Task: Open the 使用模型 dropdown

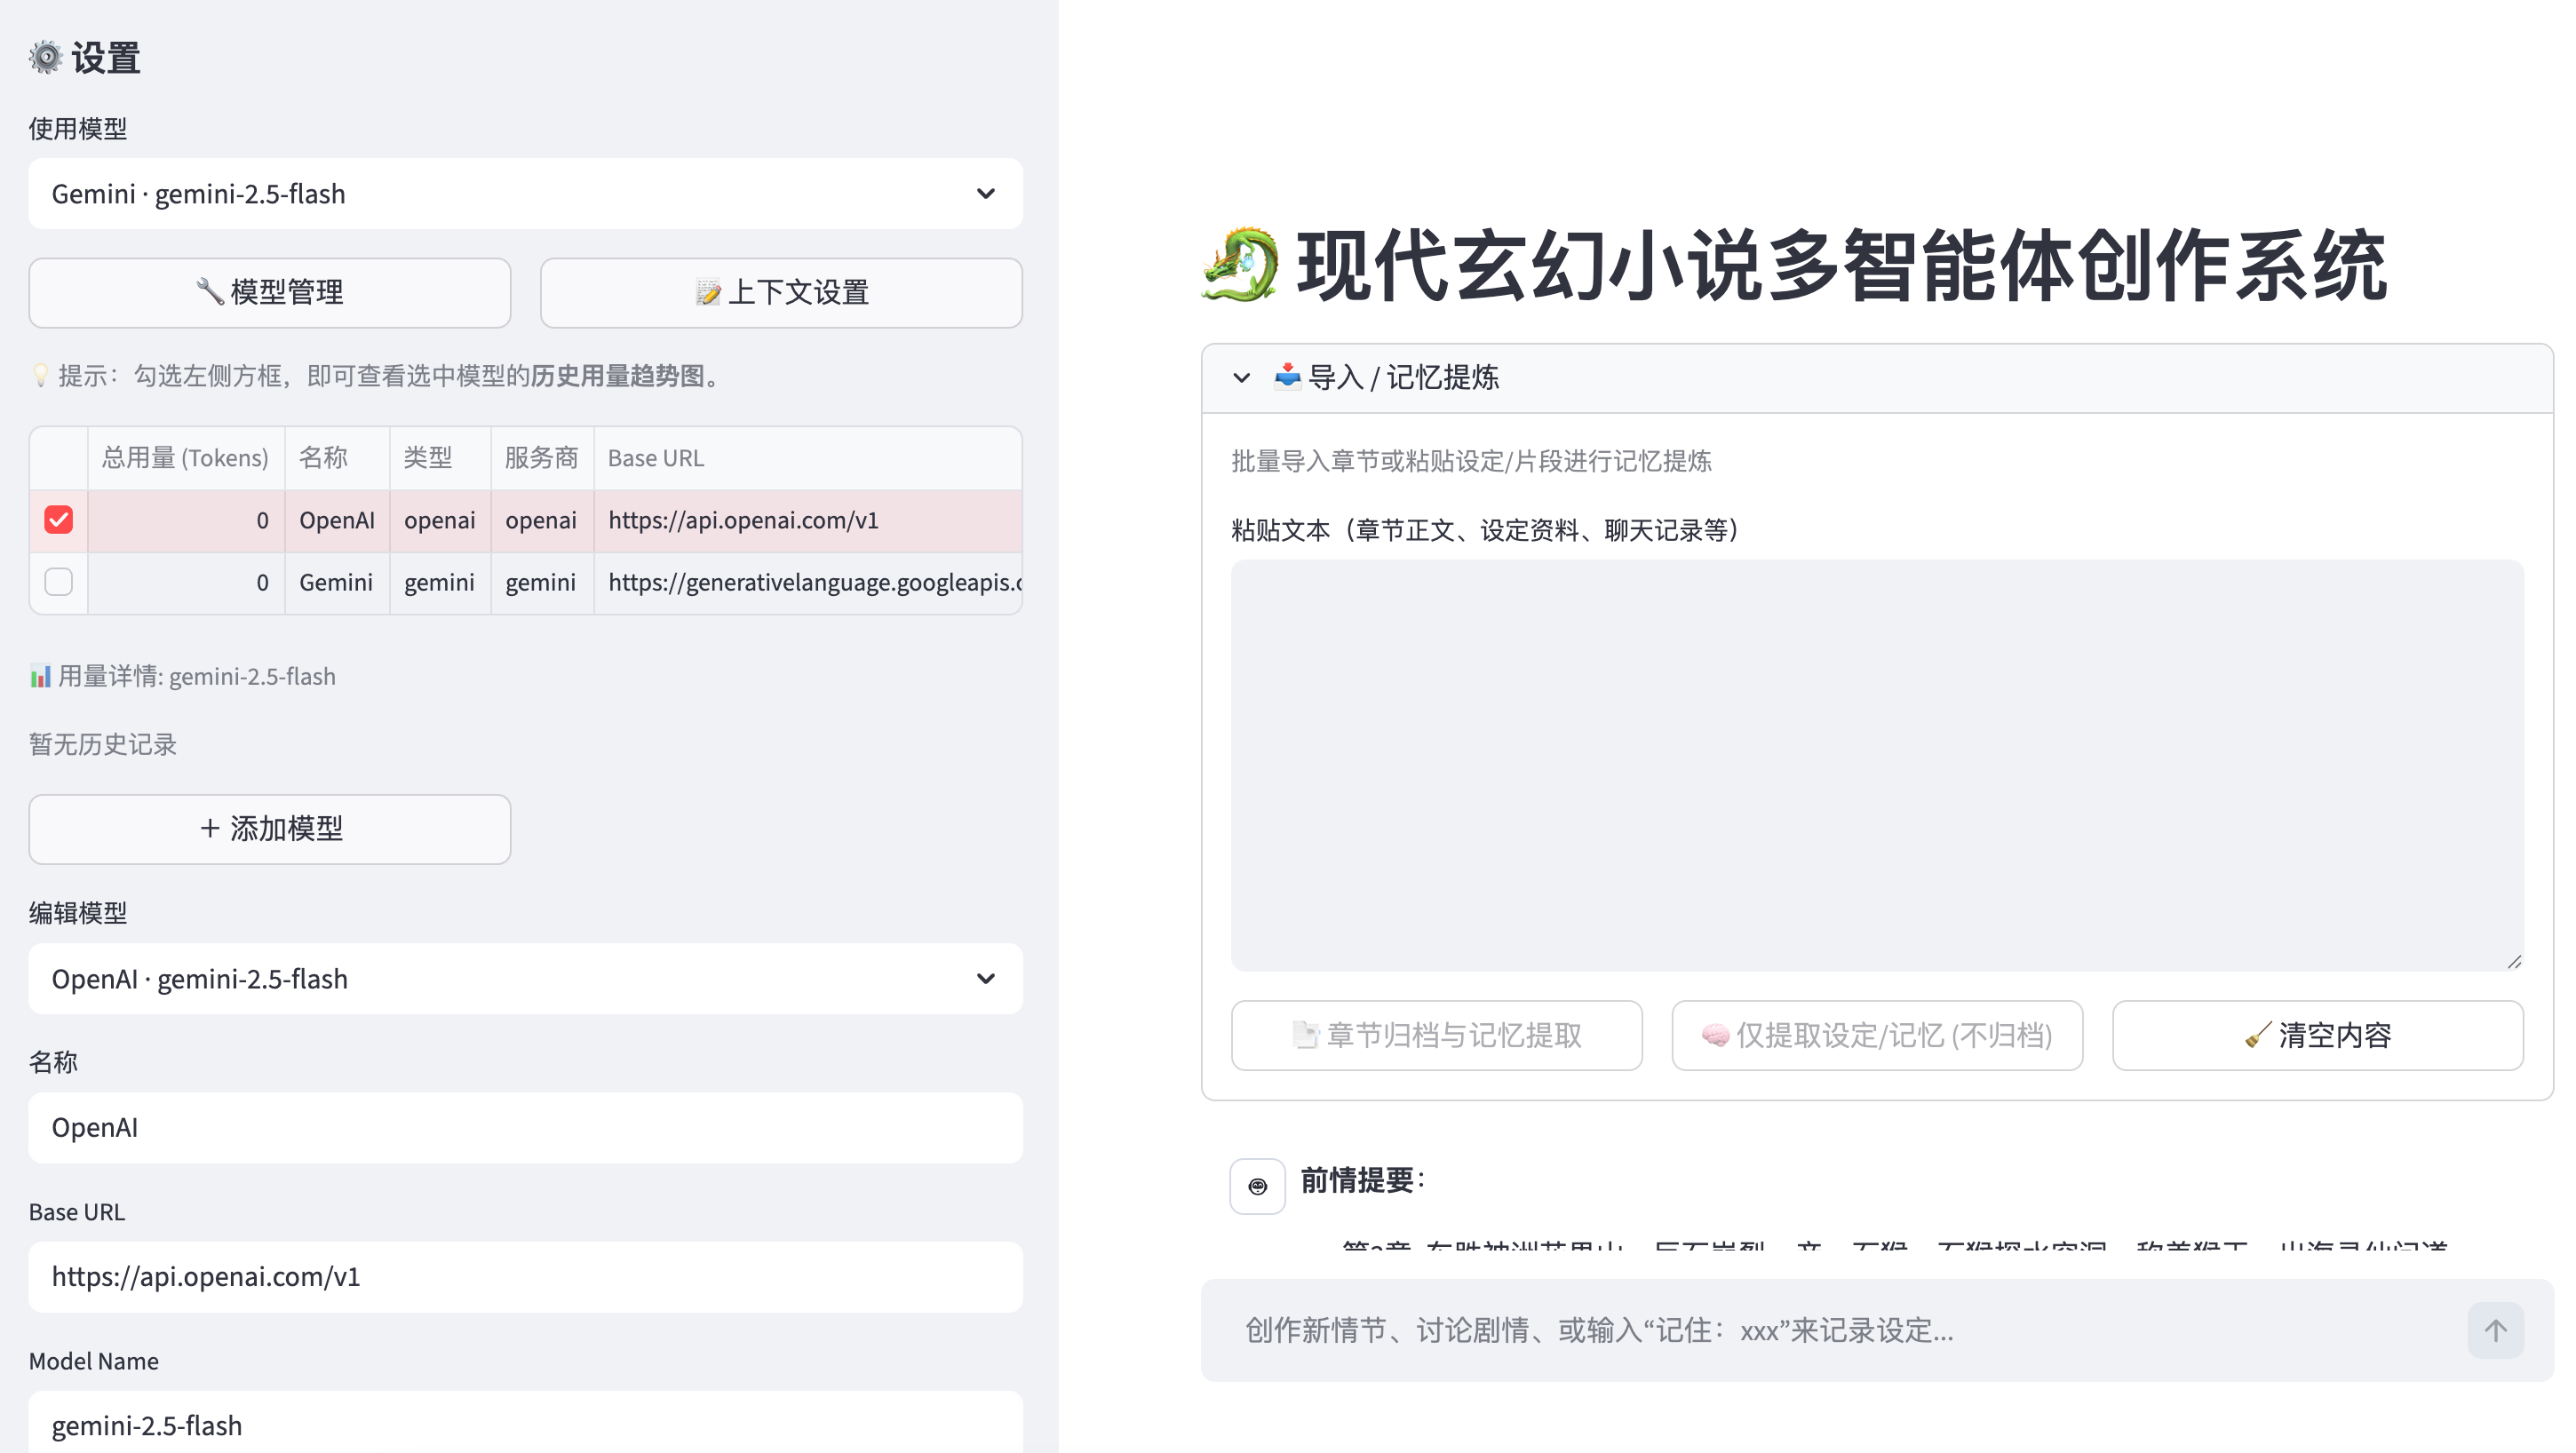Action: pos(525,193)
